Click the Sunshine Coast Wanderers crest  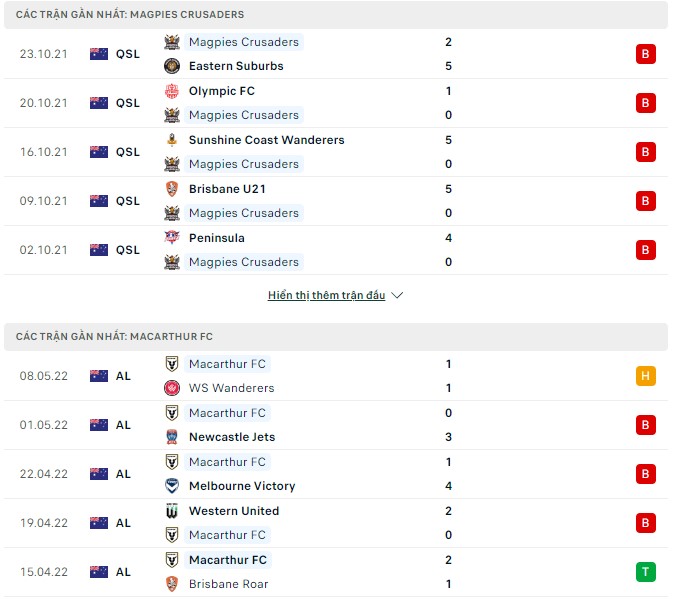pyautogui.click(x=172, y=140)
